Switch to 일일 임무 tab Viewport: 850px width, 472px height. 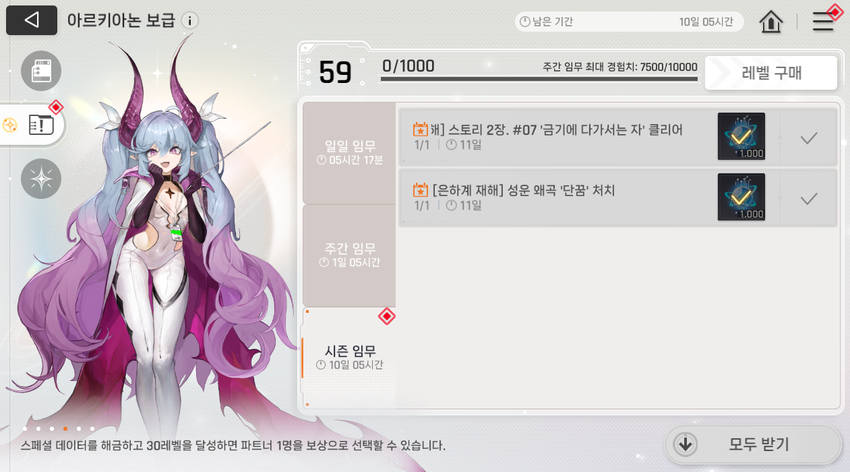click(350, 153)
